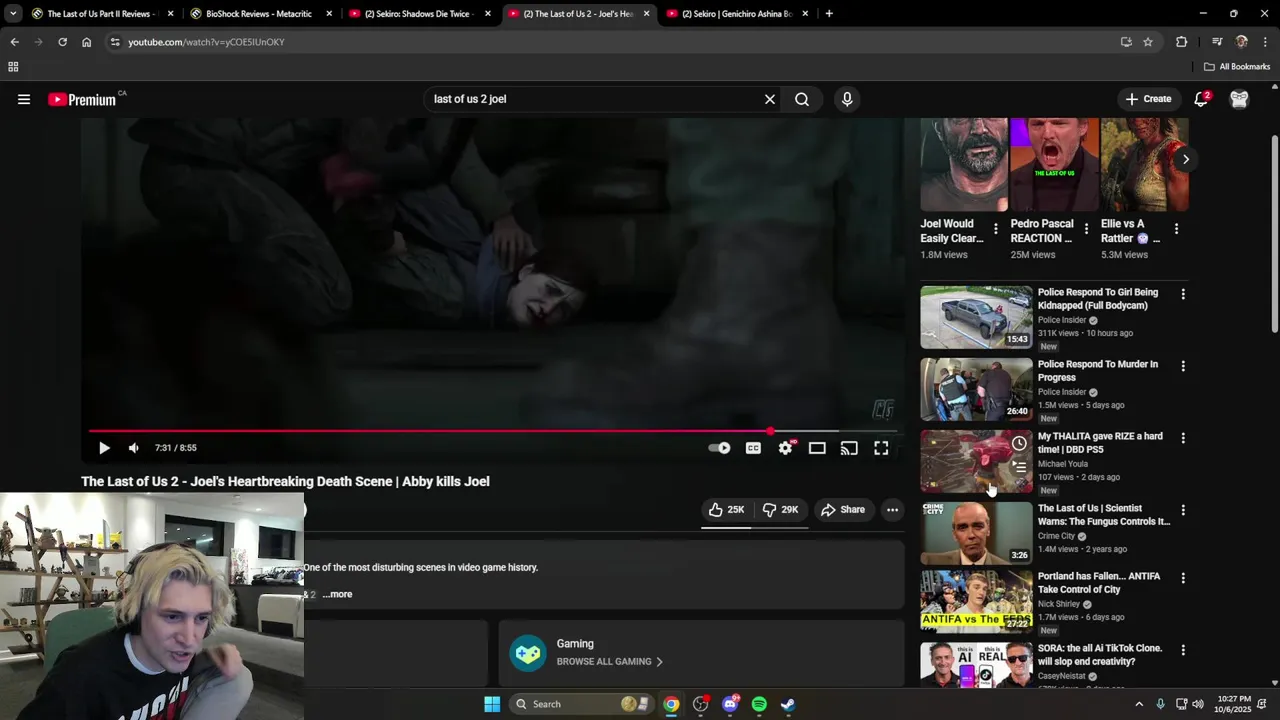This screenshot has width=1280, height=720.
Task: Dislike the video (29K)
Action: pyautogui.click(x=780, y=510)
